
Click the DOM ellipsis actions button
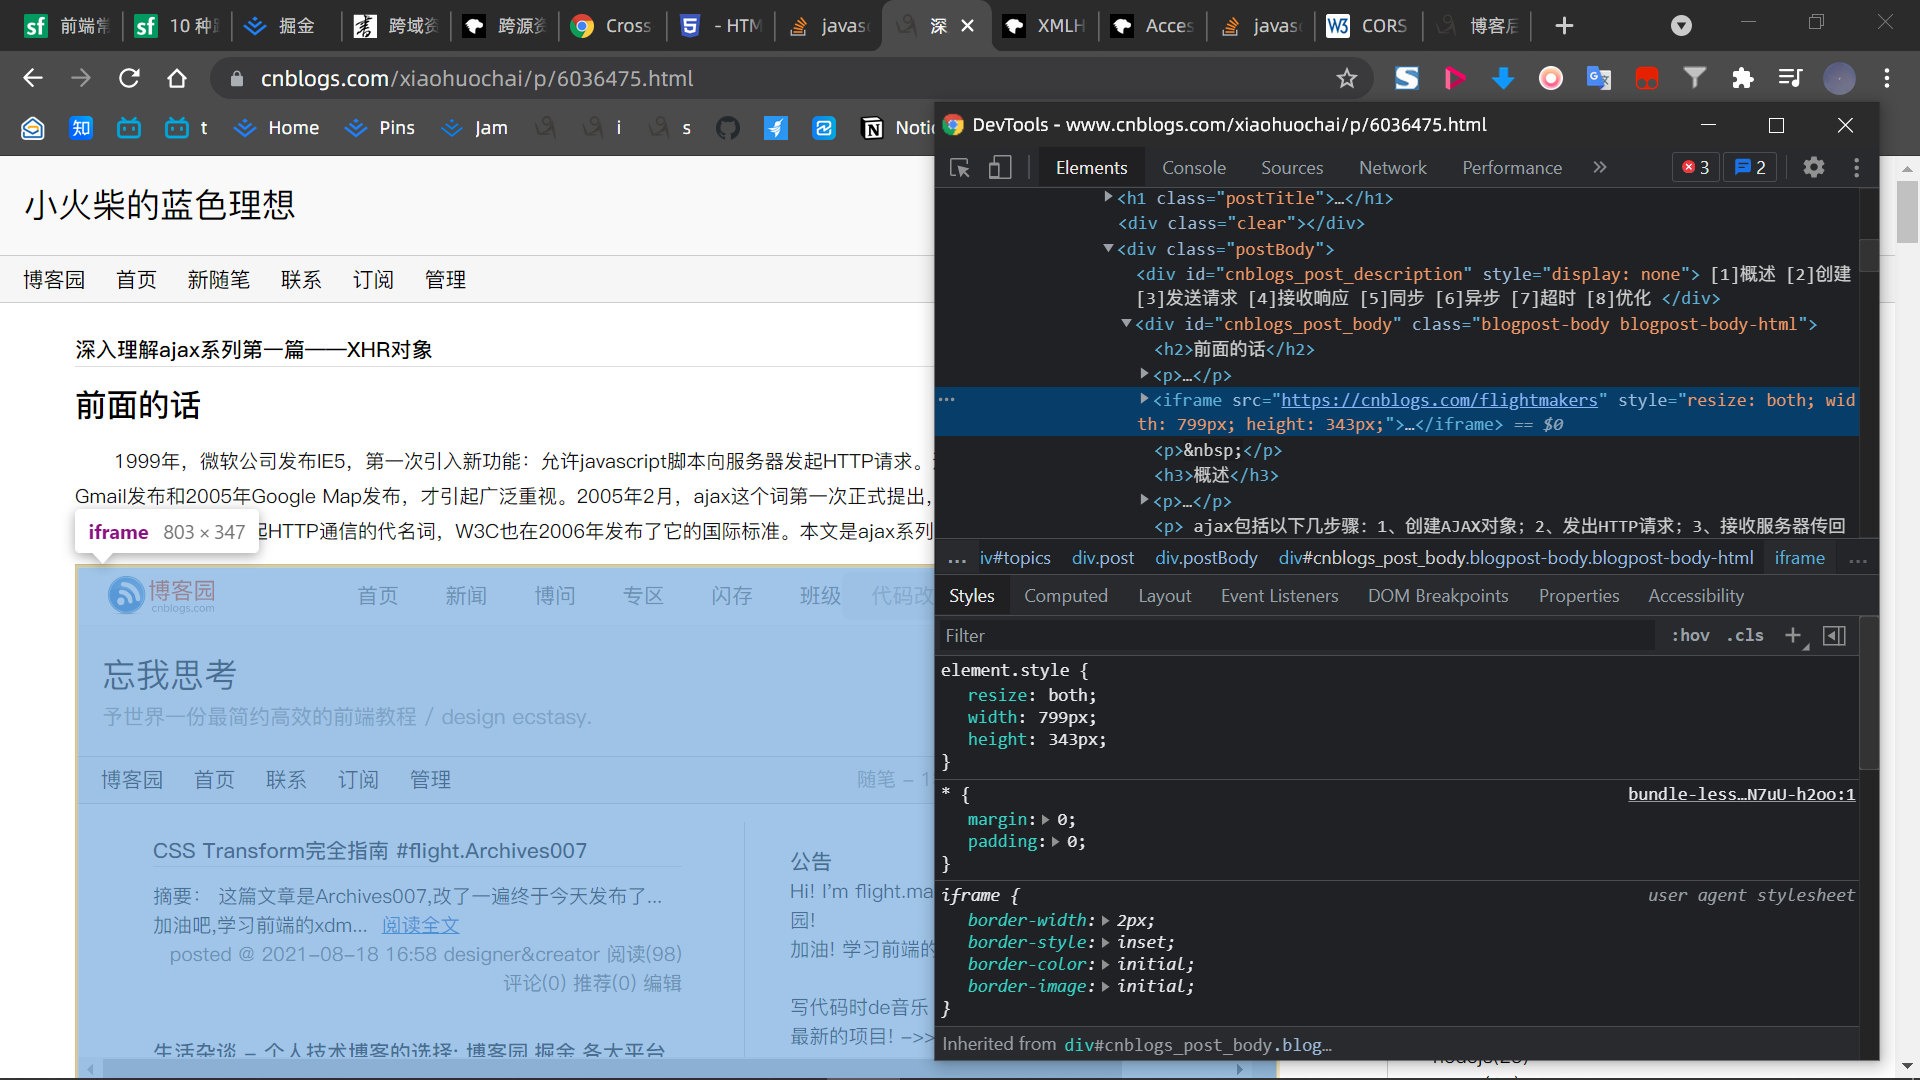click(946, 399)
